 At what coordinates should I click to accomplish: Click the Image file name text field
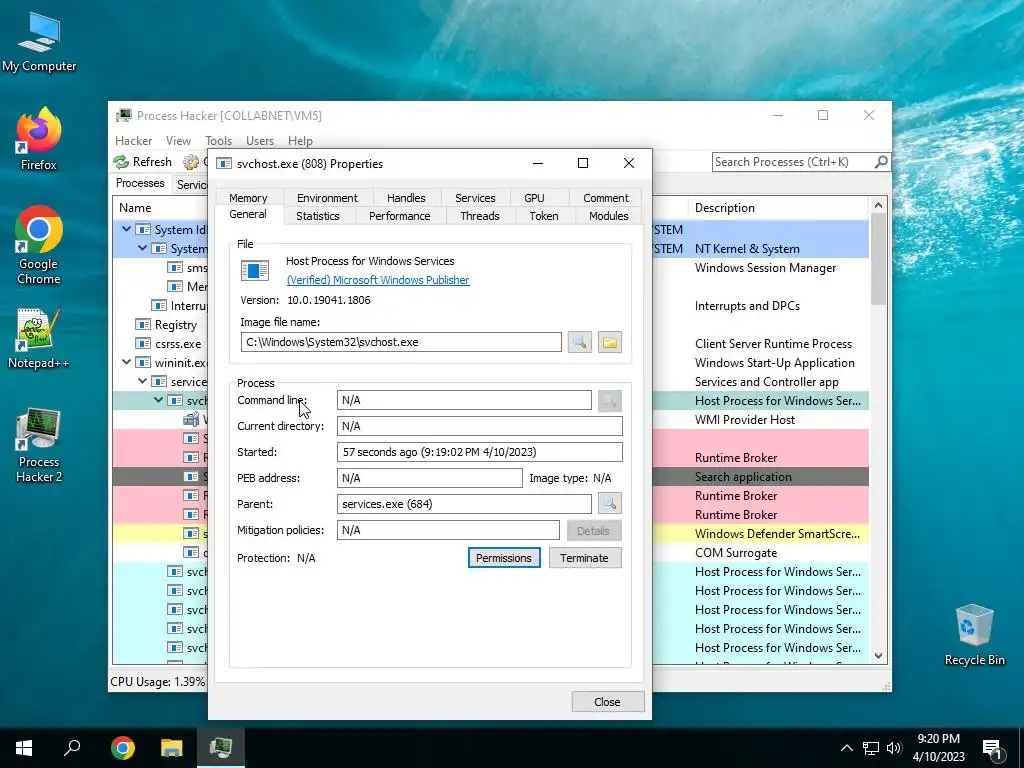click(x=401, y=342)
